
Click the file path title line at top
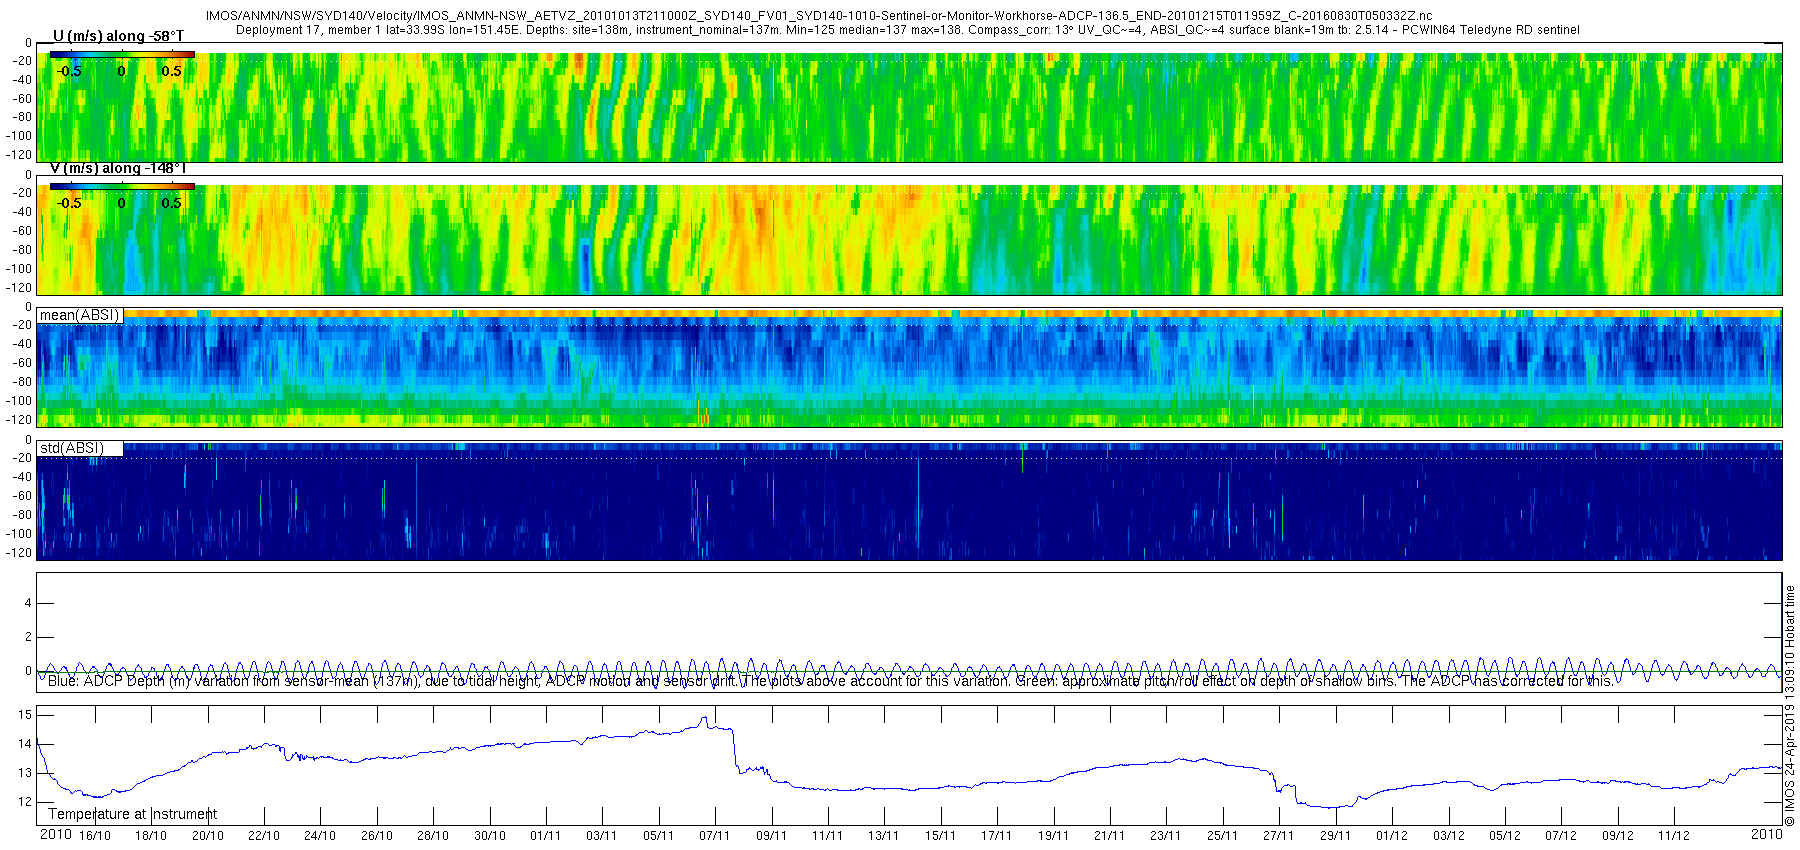pos(818,16)
